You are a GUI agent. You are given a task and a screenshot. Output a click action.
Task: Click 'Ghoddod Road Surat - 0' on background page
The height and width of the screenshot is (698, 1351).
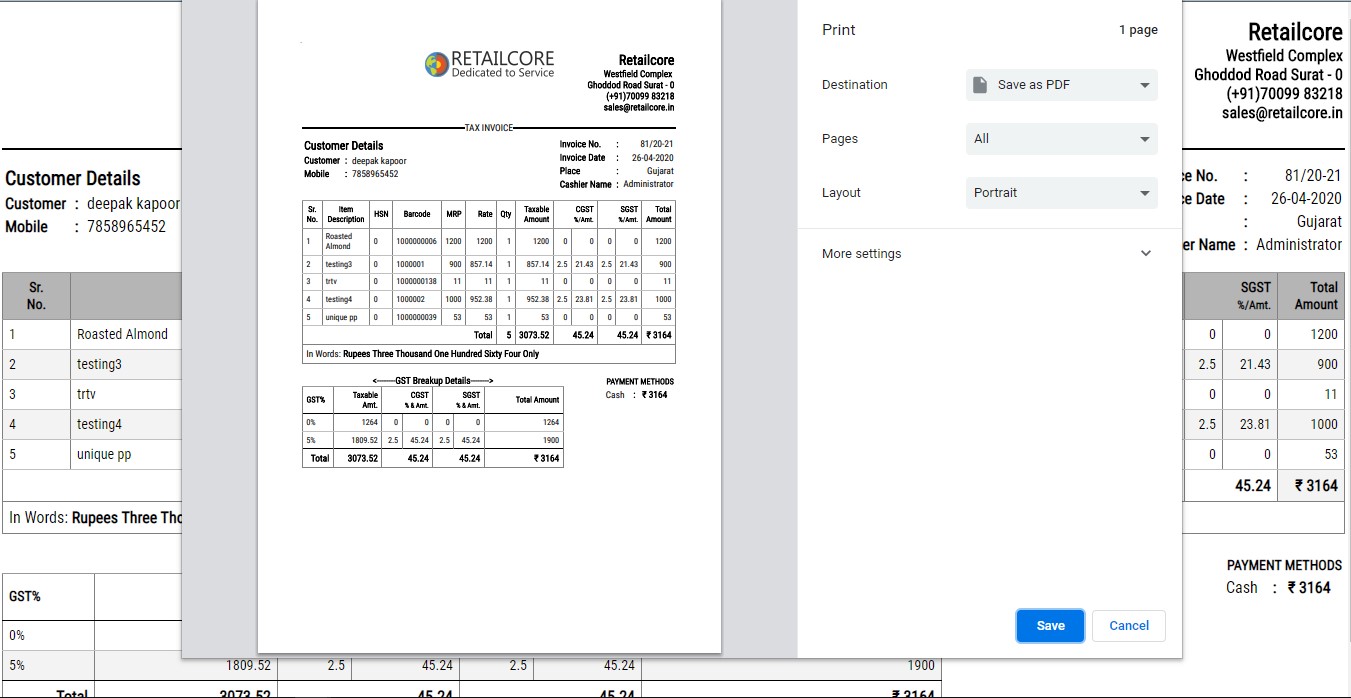point(1268,75)
